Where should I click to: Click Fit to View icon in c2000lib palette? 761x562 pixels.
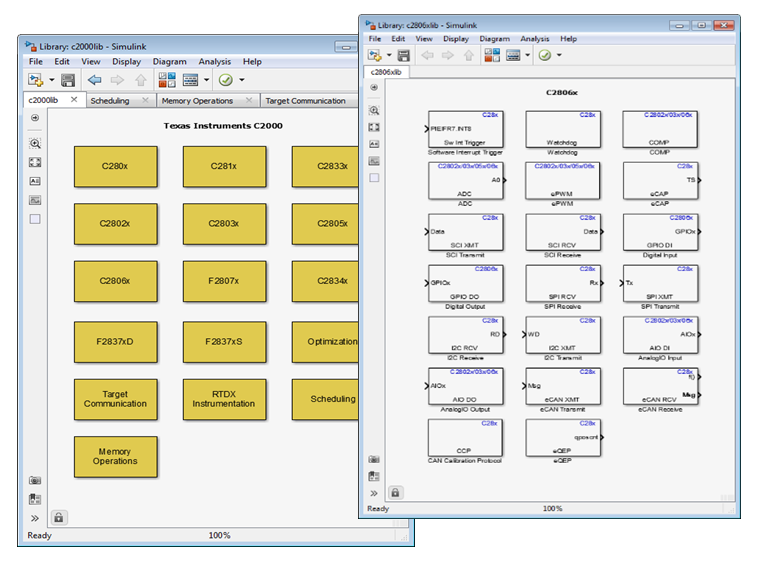(35, 162)
